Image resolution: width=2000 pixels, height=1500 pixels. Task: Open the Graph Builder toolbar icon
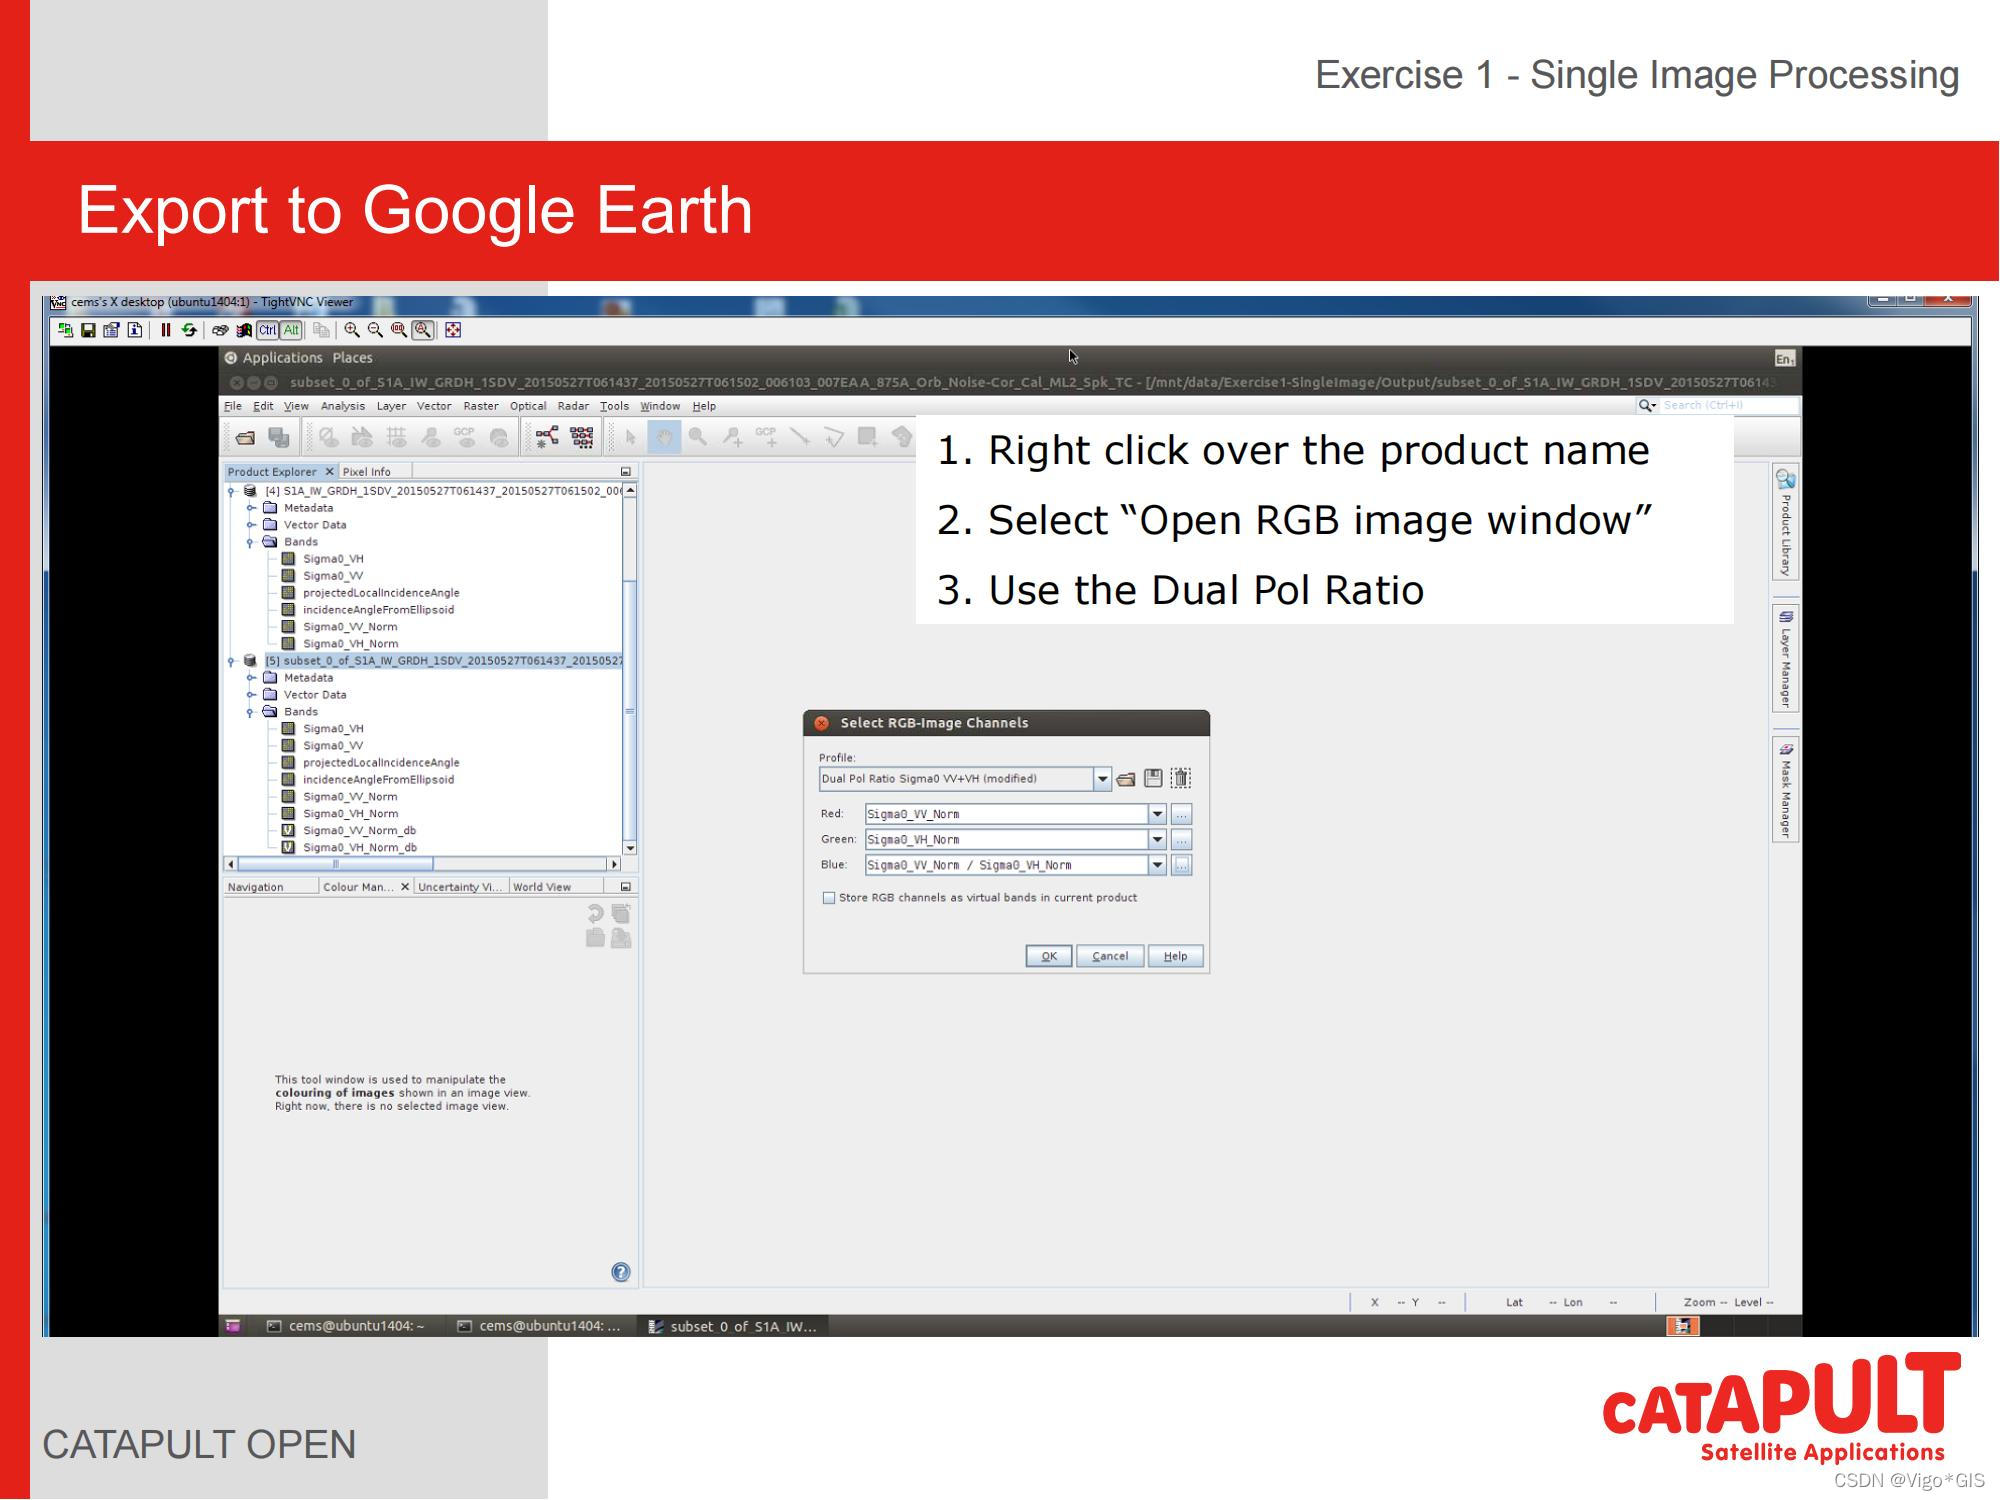point(547,437)
